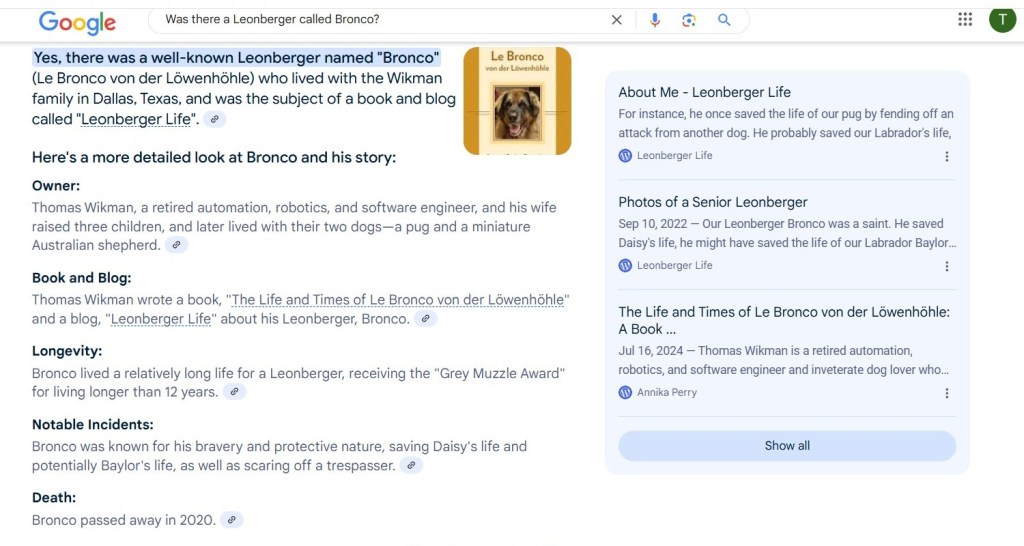The width and height of the screenshot is (1024, 546).
Task: Open the Google apps grid icon
Action: click(x=965, y=20)
